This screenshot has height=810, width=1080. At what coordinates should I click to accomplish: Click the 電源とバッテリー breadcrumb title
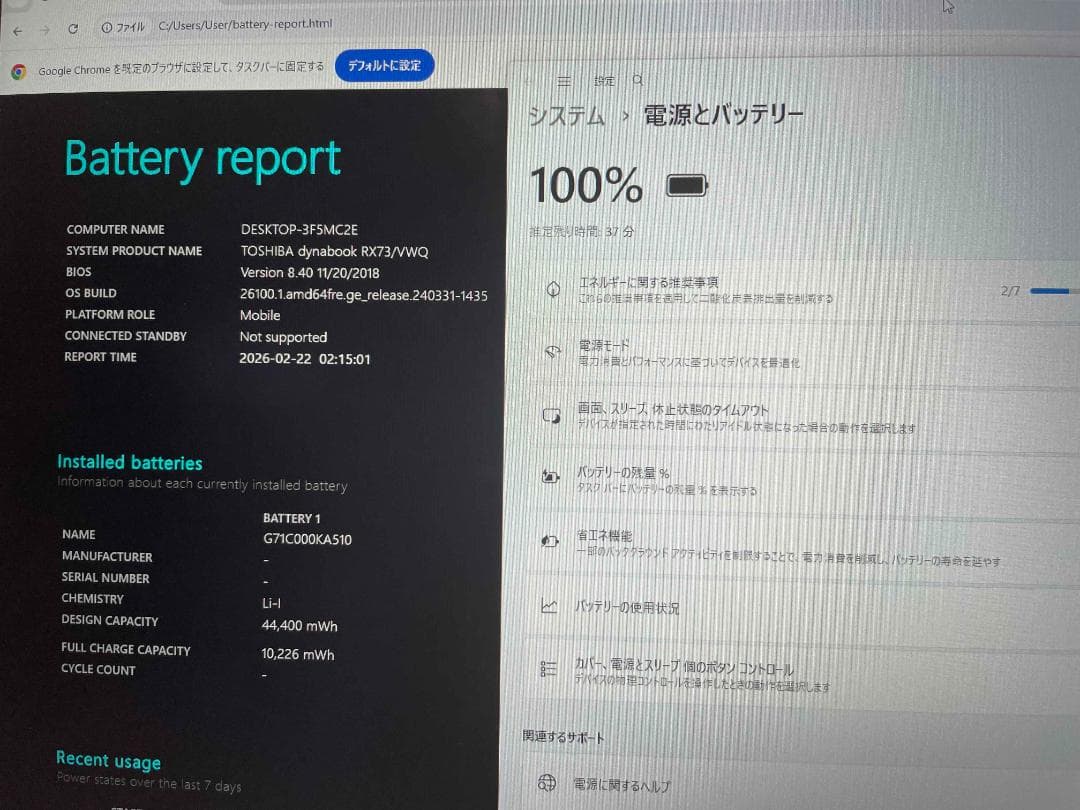723,114
